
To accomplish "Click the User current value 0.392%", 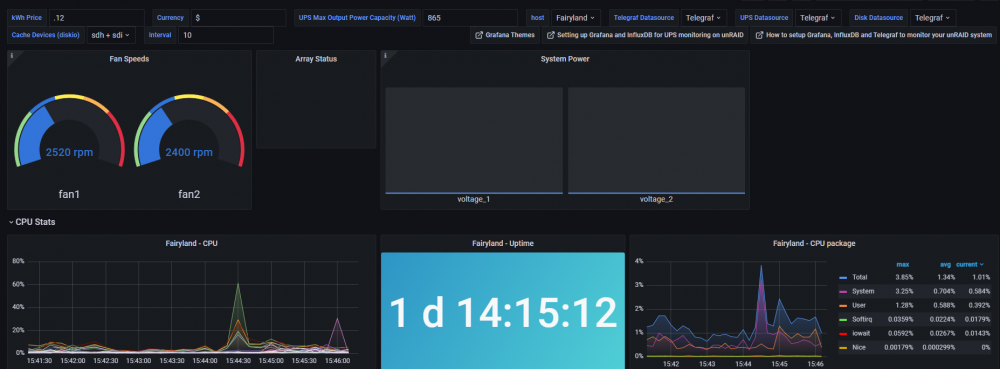I will click(x=980, y=305).
